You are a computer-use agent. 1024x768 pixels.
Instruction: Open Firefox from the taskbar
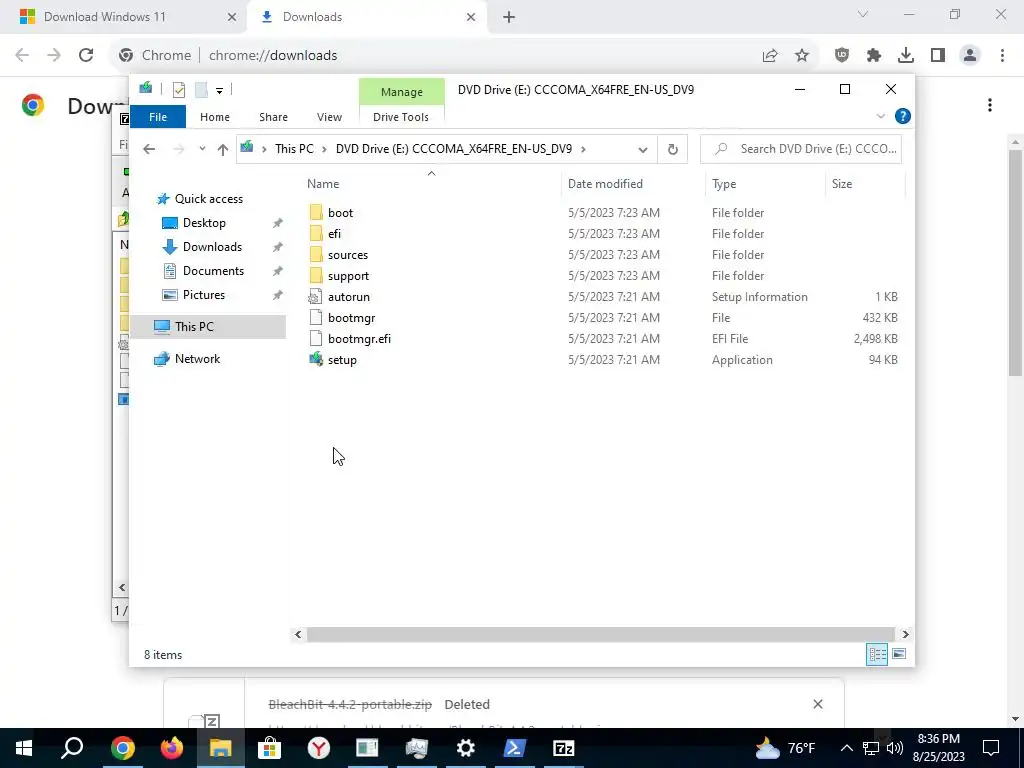172,748
